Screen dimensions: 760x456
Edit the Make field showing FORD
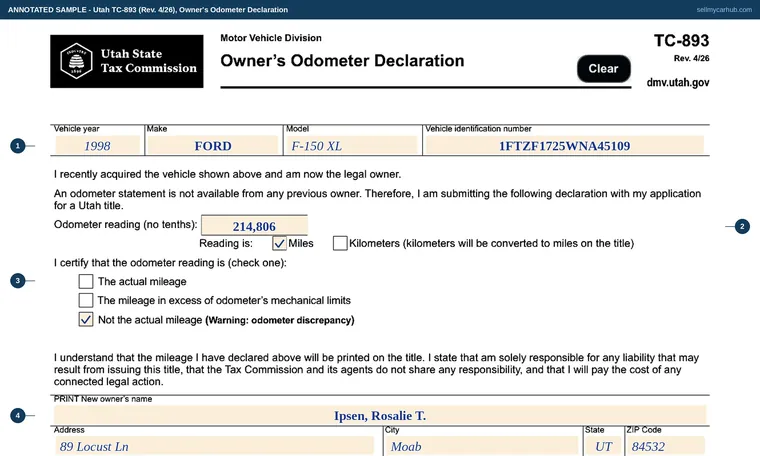coord(213,146)
